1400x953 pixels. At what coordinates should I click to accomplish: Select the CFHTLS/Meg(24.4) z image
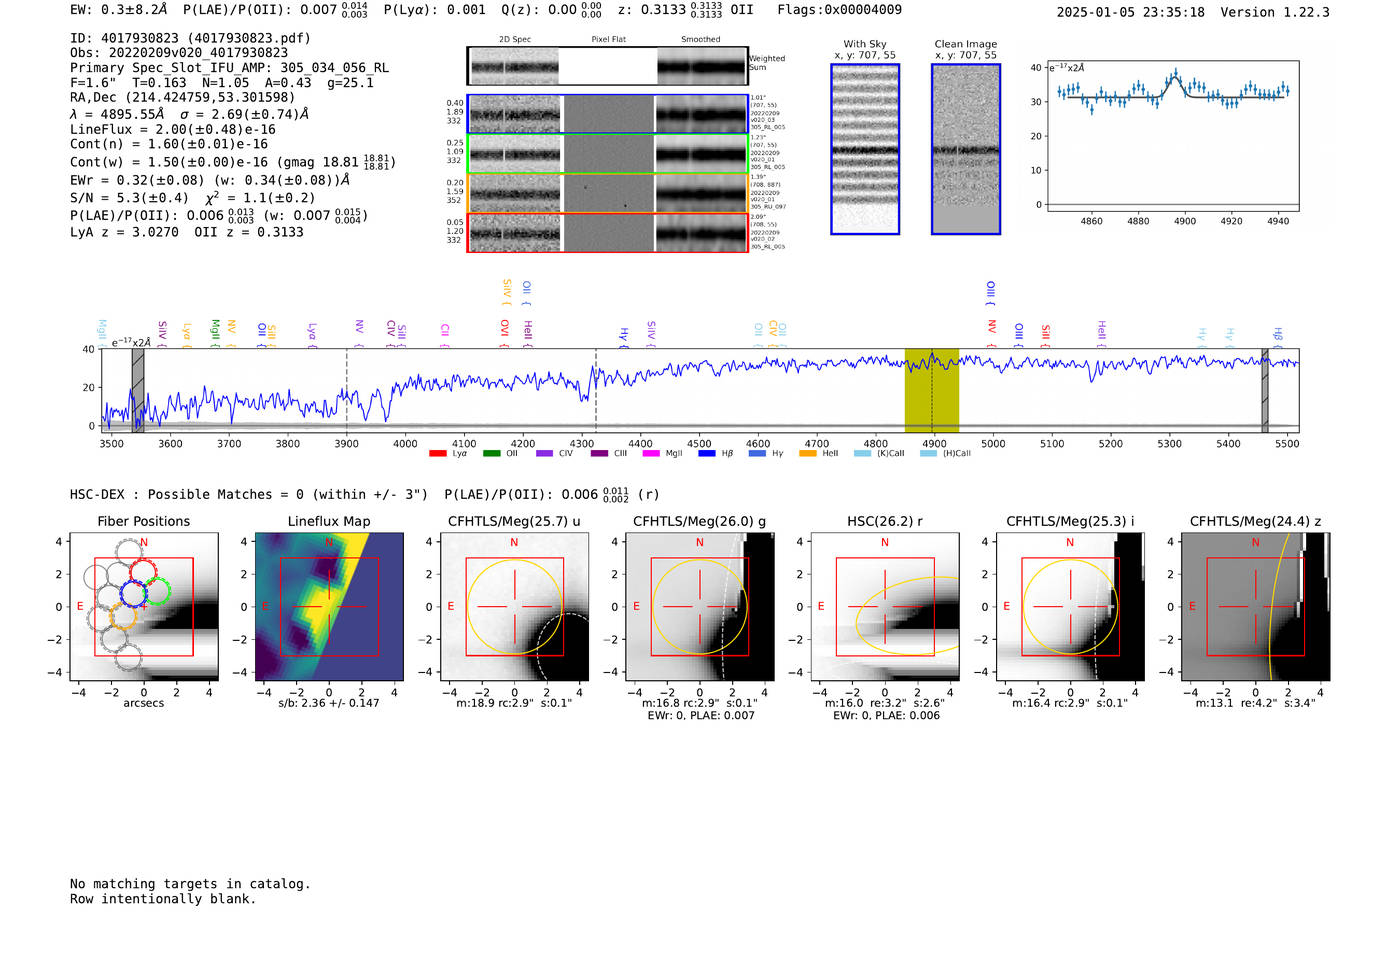click(1256, 607)
